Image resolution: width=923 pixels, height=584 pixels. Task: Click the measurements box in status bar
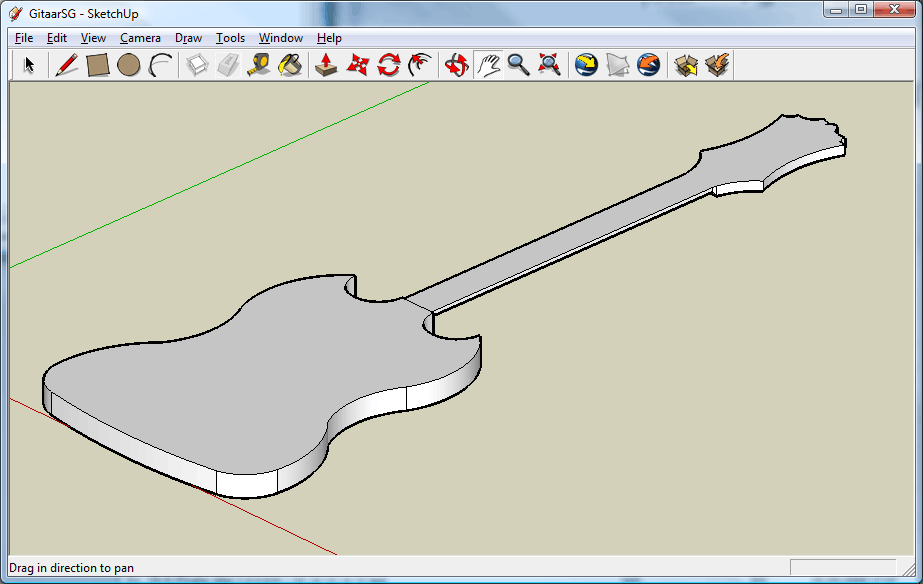pyautogui.click(x=842, y=568)
